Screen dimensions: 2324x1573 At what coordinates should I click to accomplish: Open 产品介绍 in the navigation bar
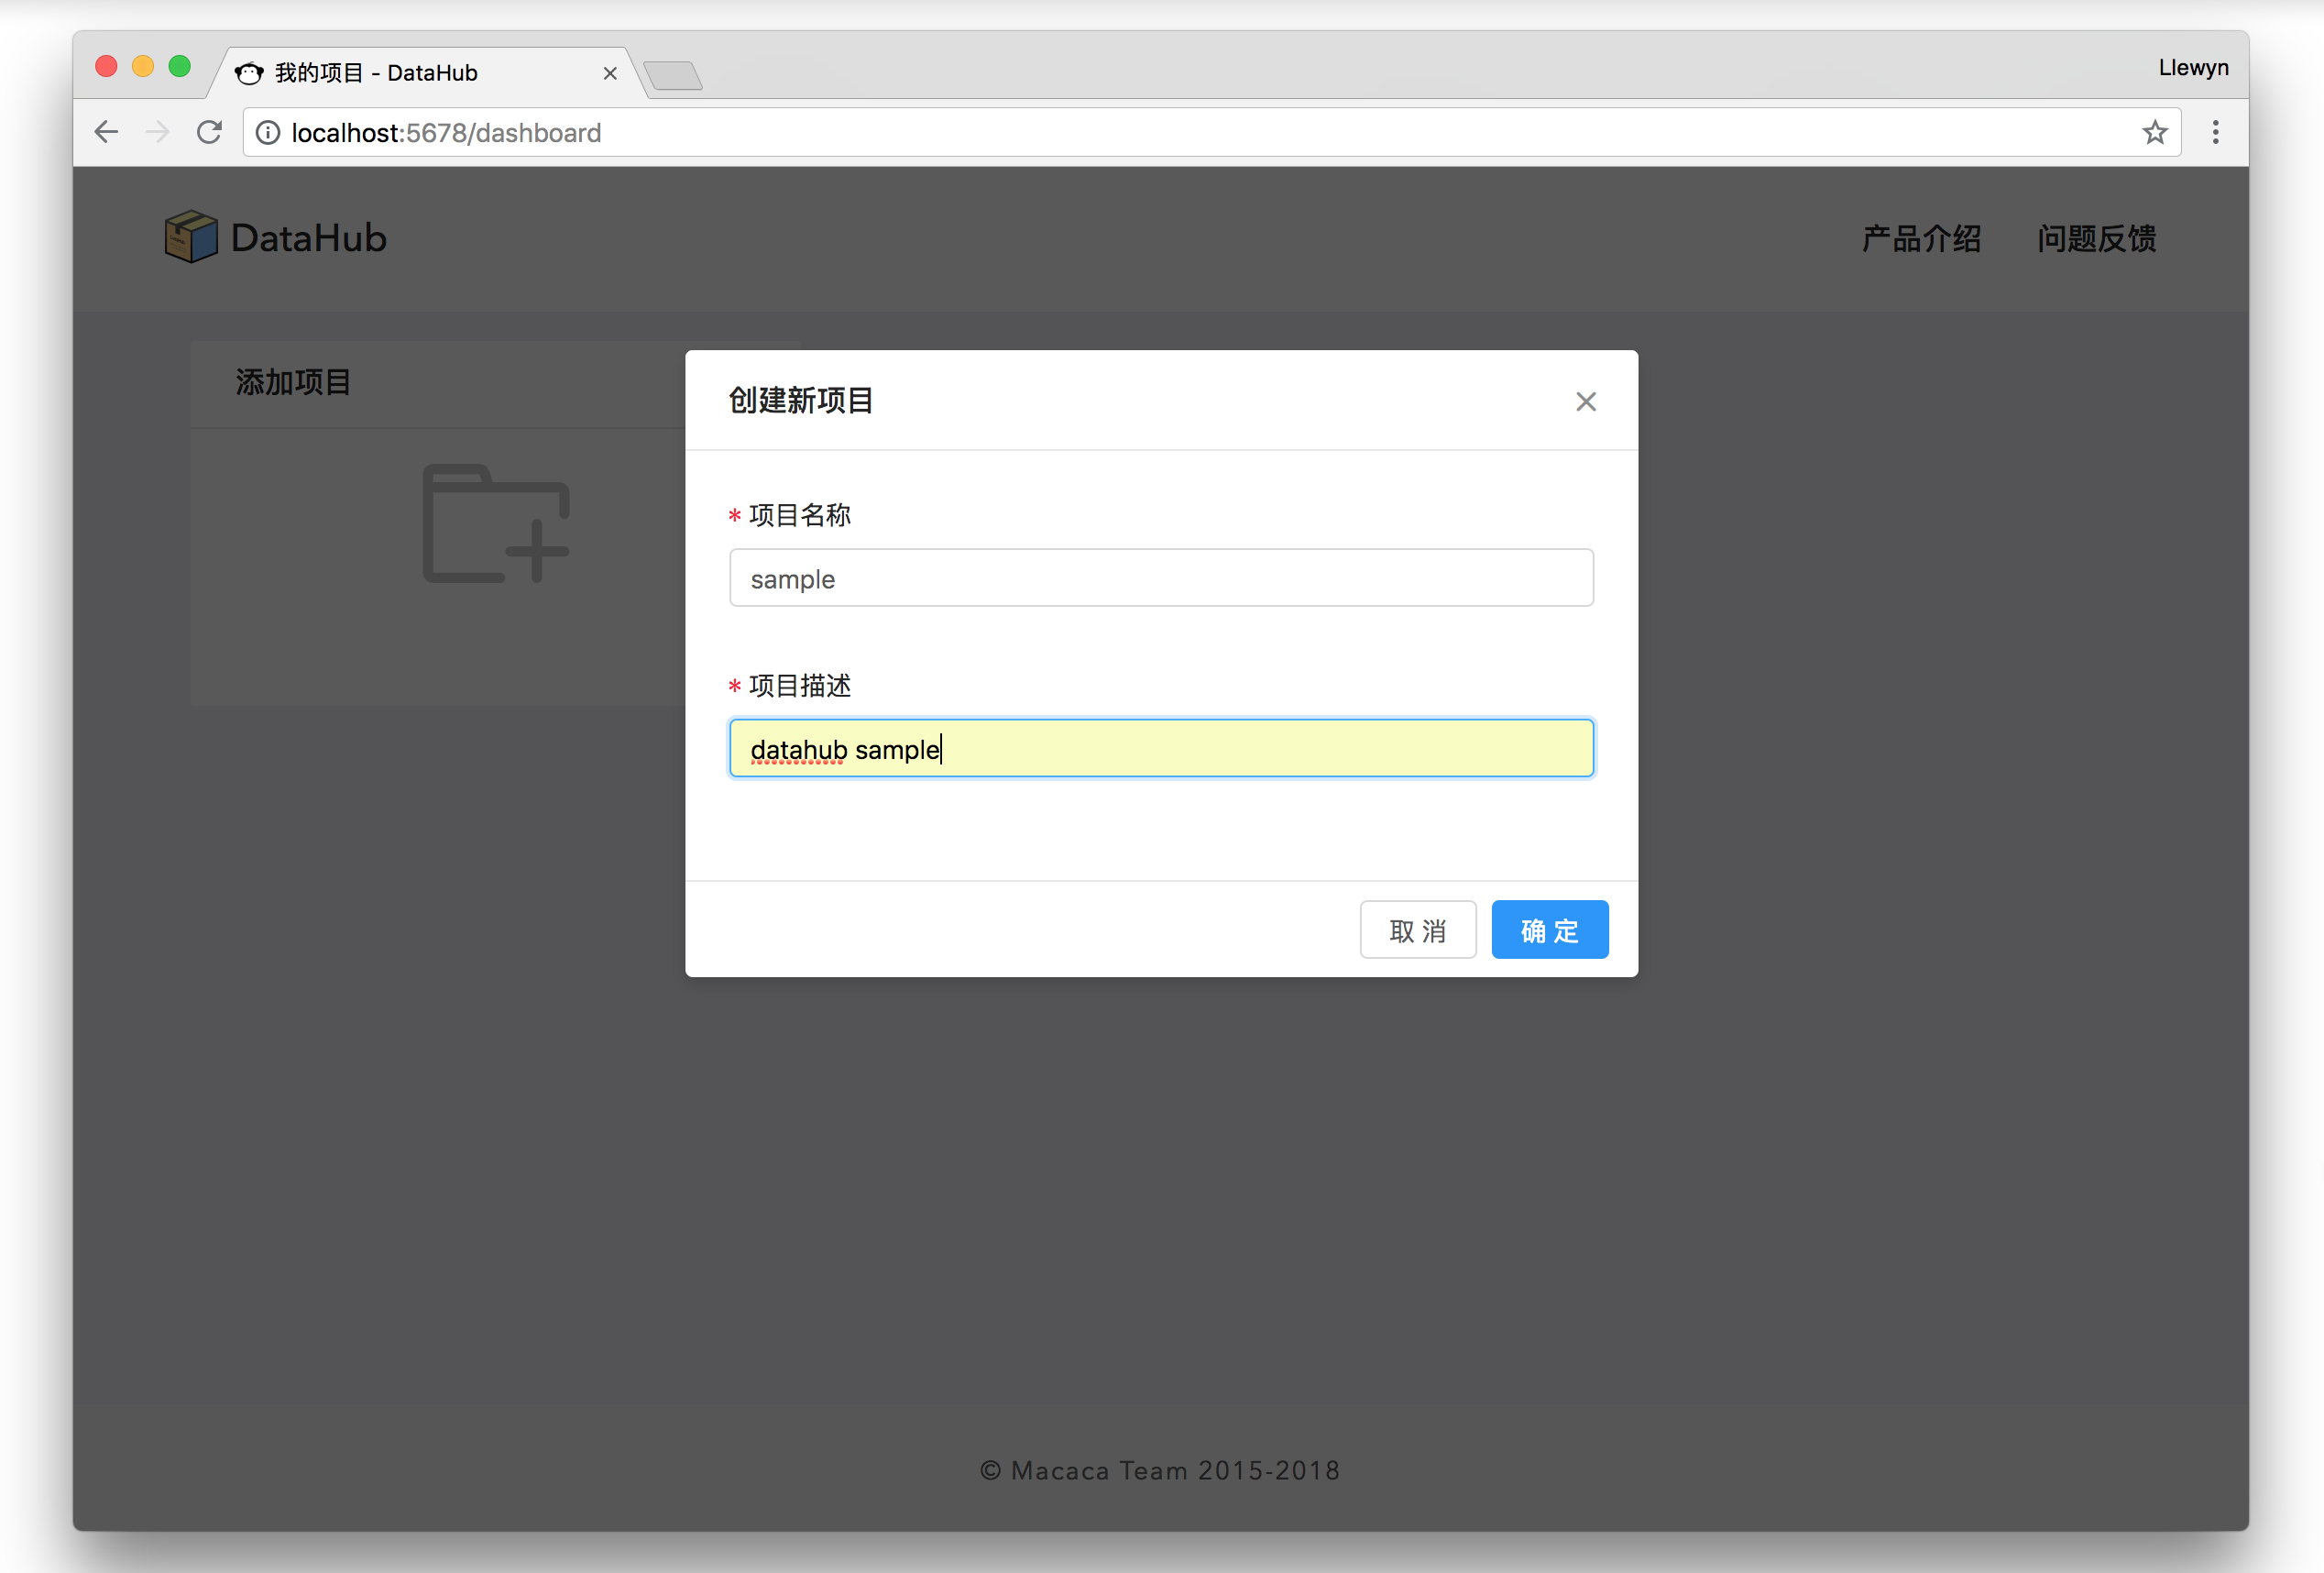coord(1920,238)
